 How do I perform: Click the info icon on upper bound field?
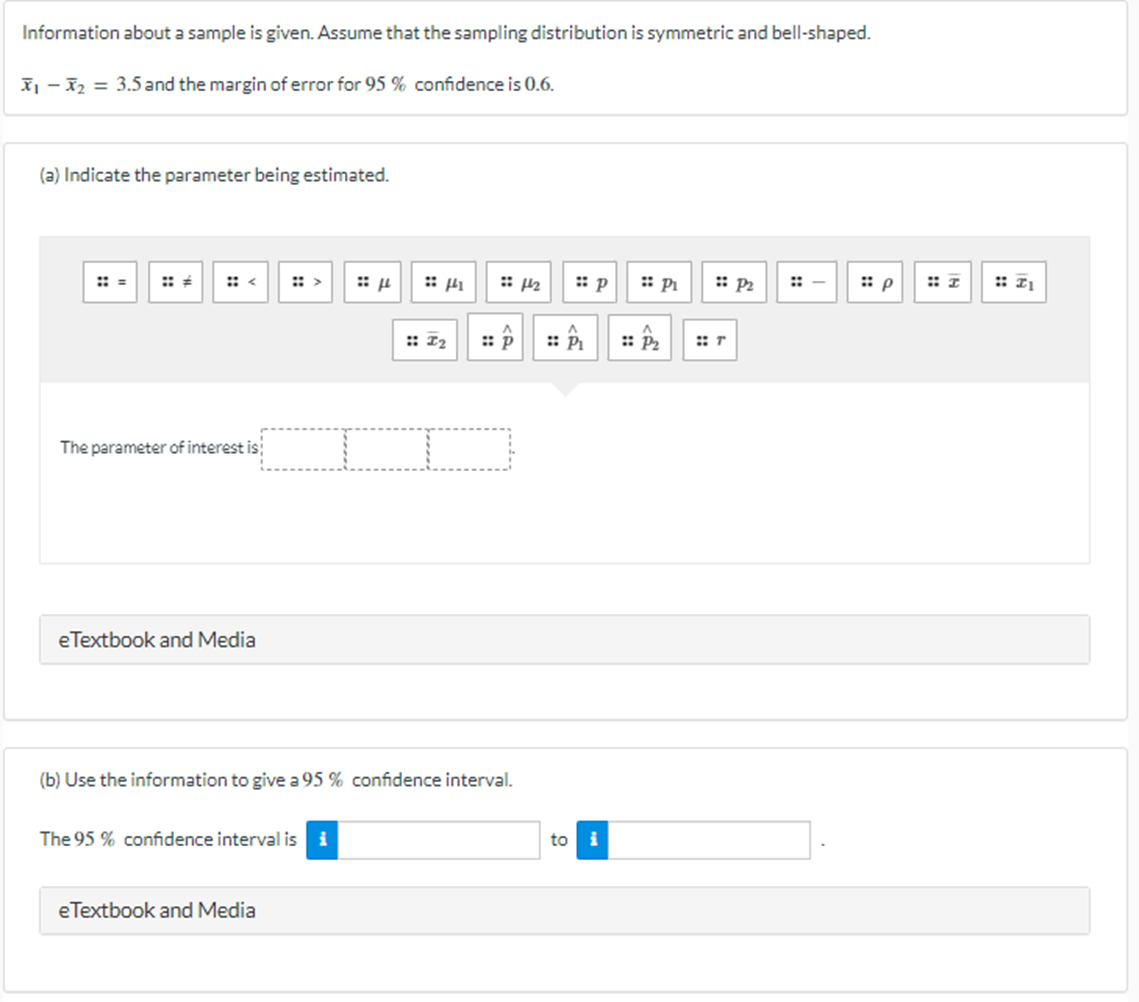pos(593,840)
